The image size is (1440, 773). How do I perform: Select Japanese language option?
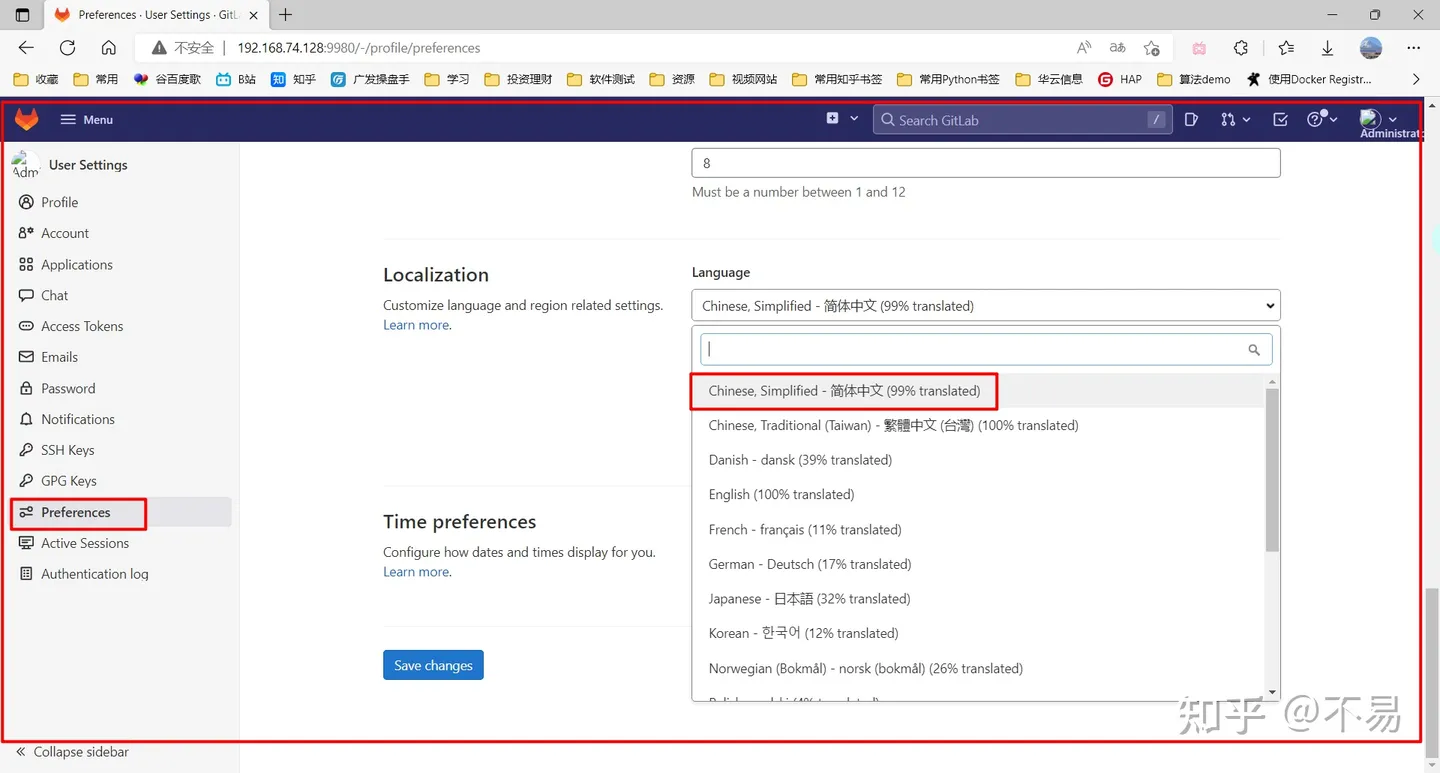pyautogui.click(x=978, y=598)
